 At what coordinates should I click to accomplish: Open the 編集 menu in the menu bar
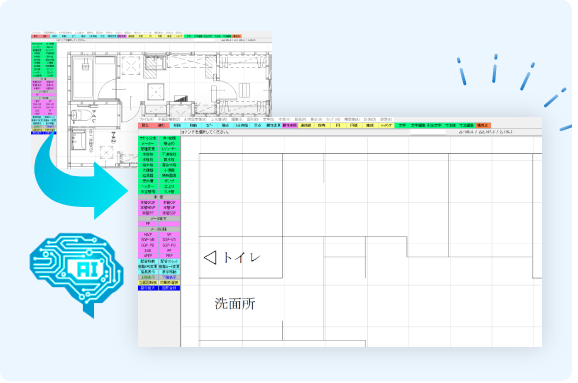pyautogui.click(x=237, y=119)
